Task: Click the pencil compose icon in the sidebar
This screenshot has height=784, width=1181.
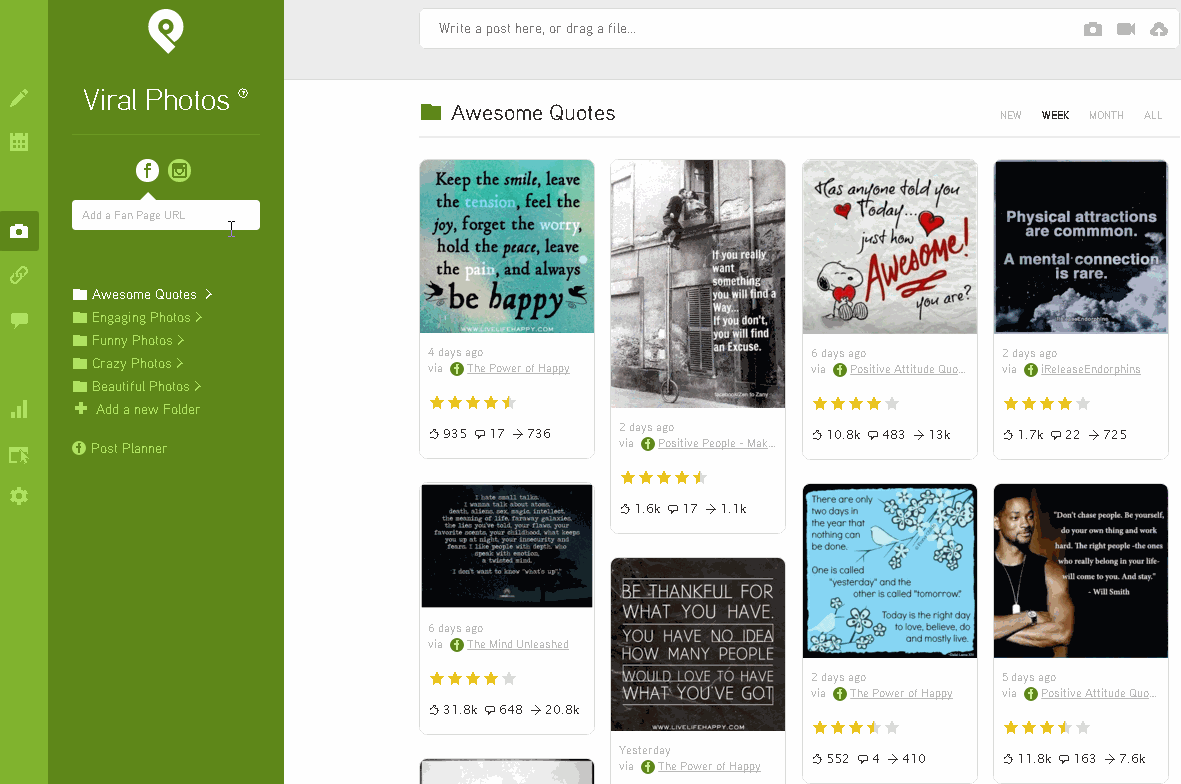Action: coord(19,98)
